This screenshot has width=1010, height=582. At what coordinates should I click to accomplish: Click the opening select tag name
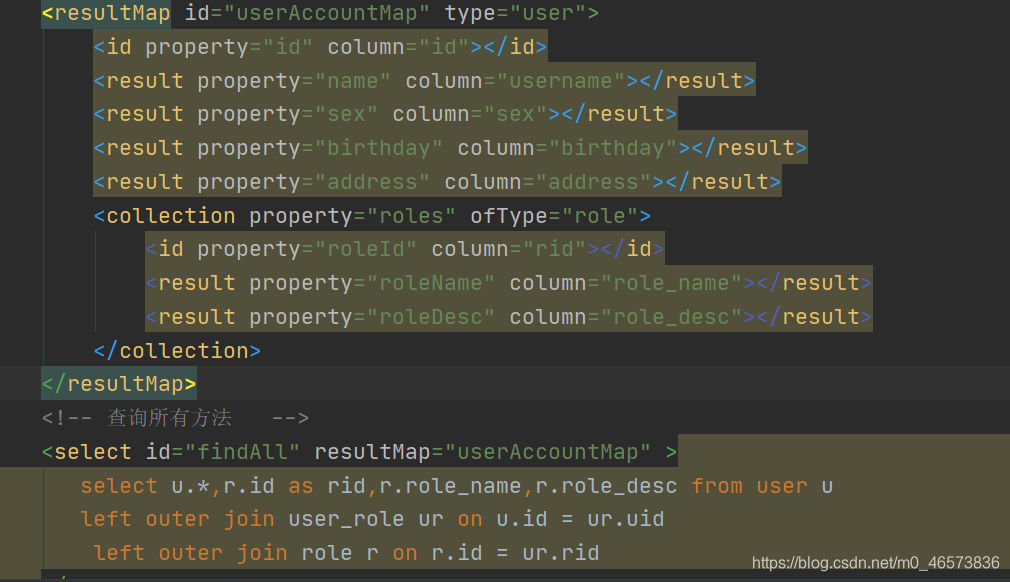(93, 452)
